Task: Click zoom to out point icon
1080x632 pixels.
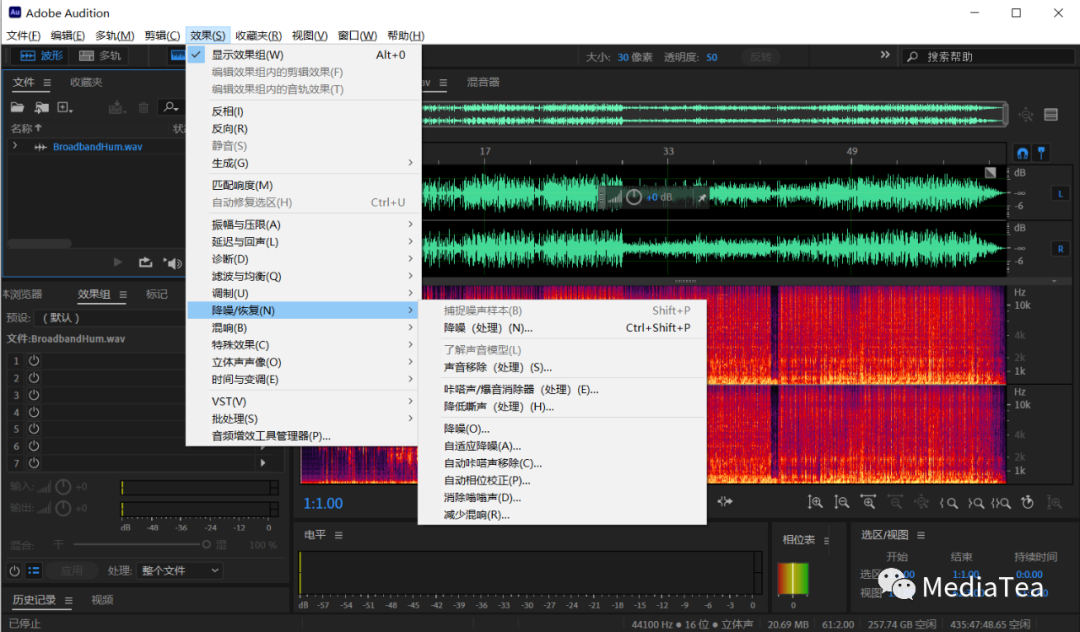Action: click(x=975, y=503)
